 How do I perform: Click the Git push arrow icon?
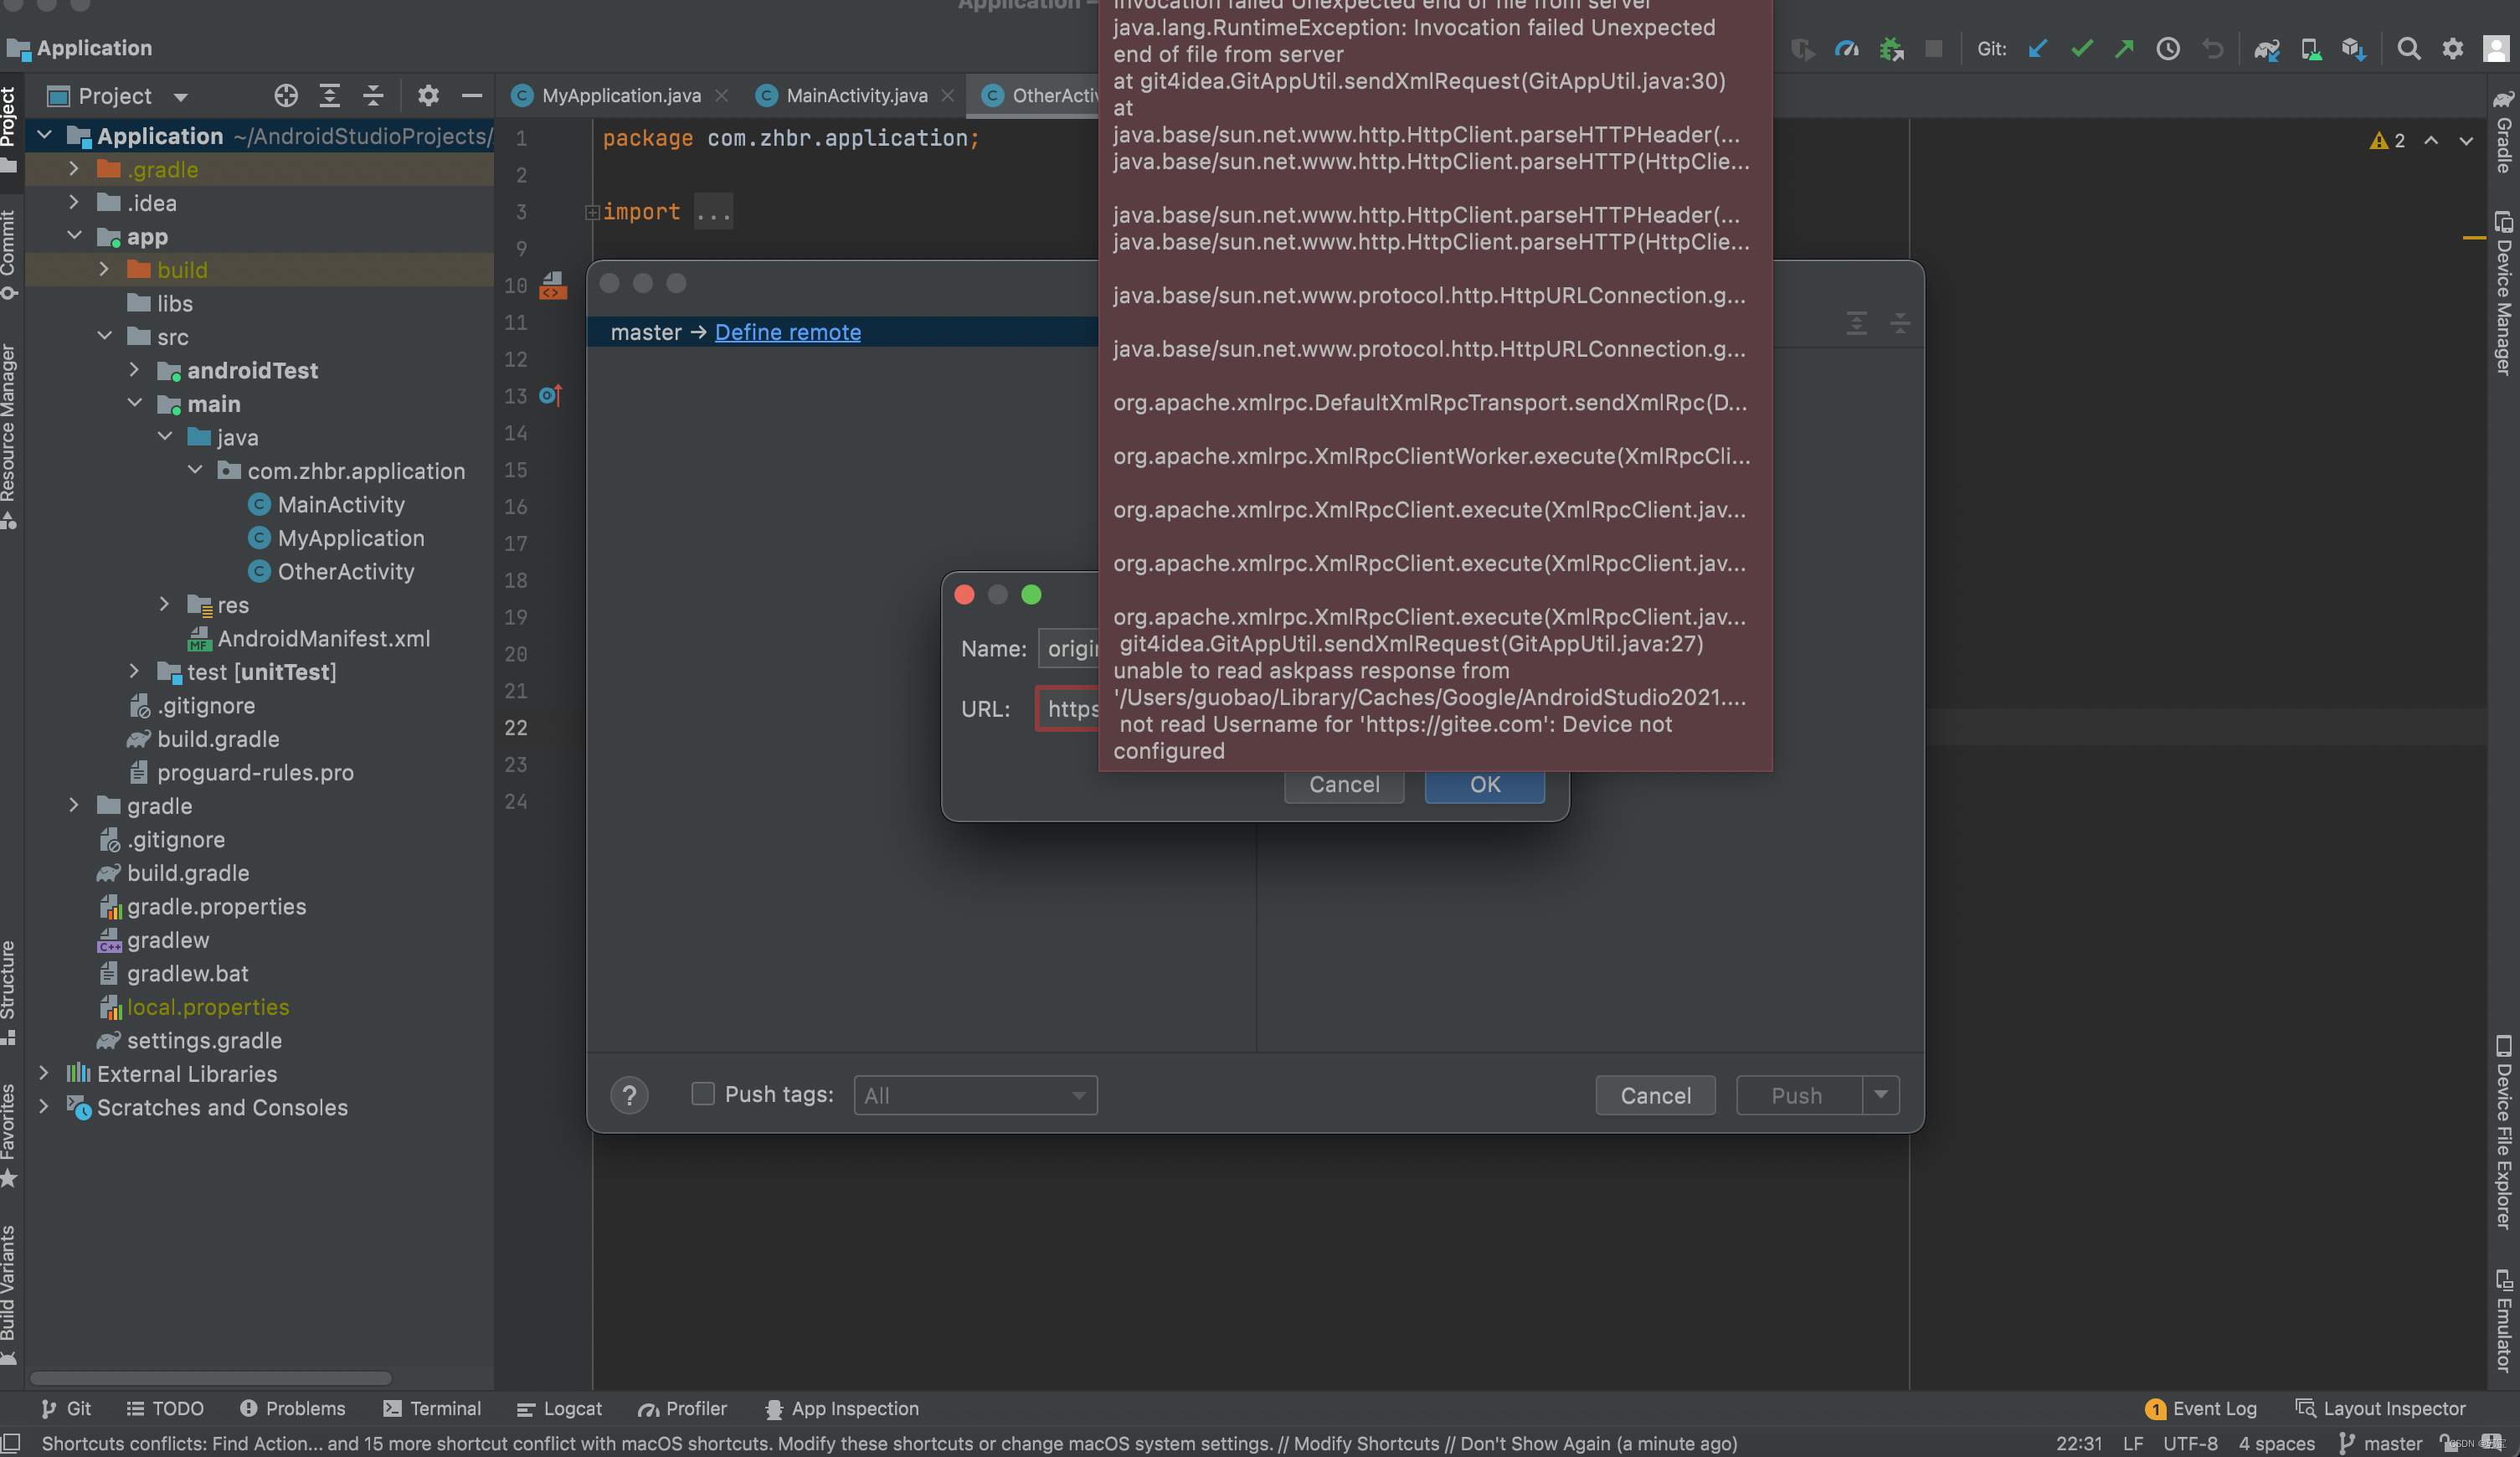pyautogui.click(x=2124, y=49)
